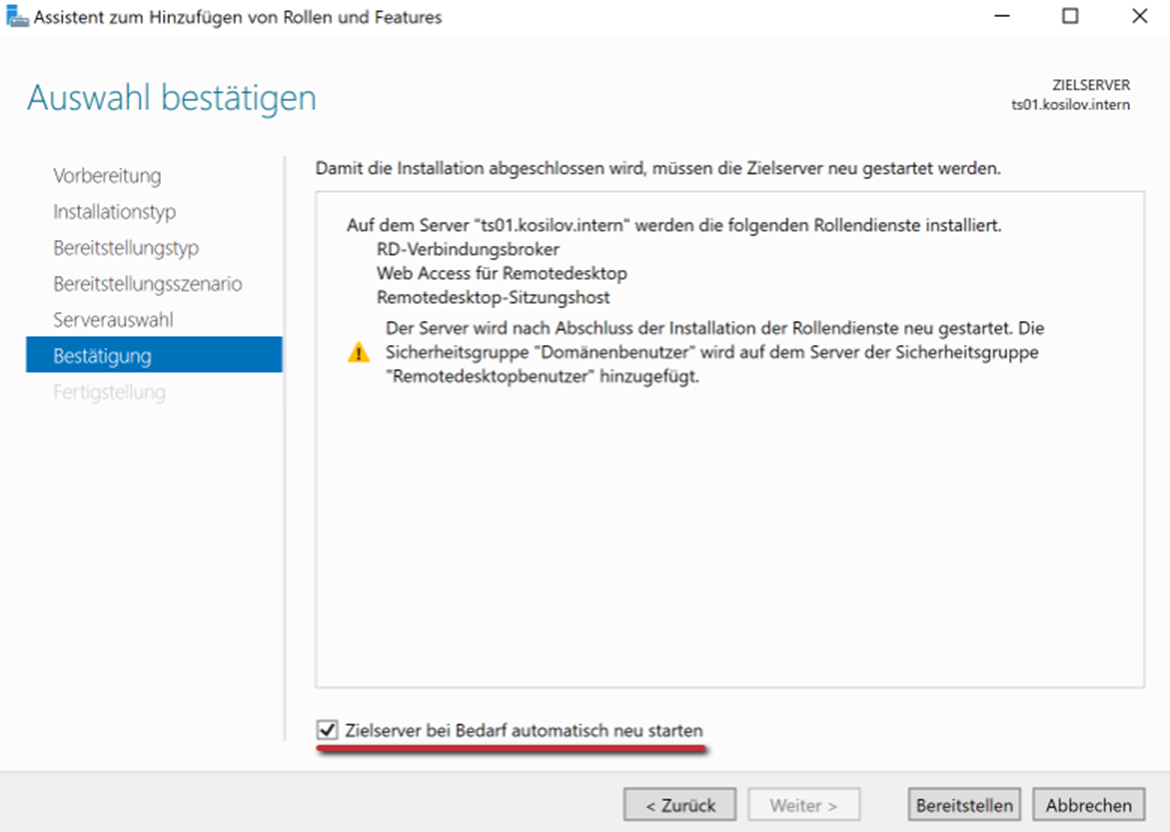Cancel the wizard via Abbrechen
The height and width of the screenshot is (832, 1170).
tap(1089, 805)
